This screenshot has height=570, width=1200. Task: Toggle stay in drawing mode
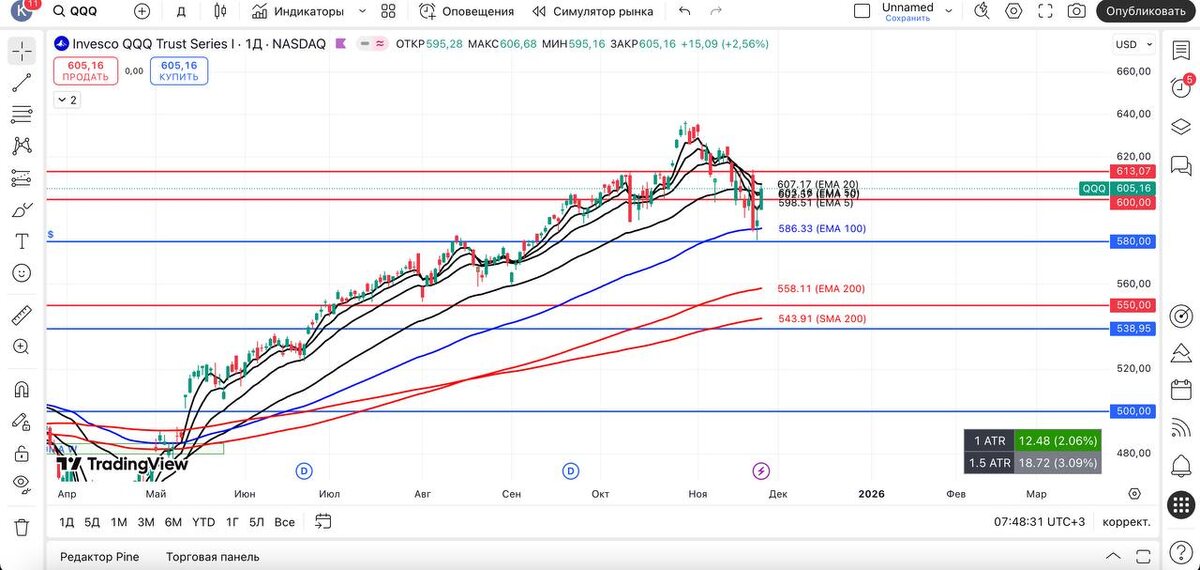tap(21, 421)
